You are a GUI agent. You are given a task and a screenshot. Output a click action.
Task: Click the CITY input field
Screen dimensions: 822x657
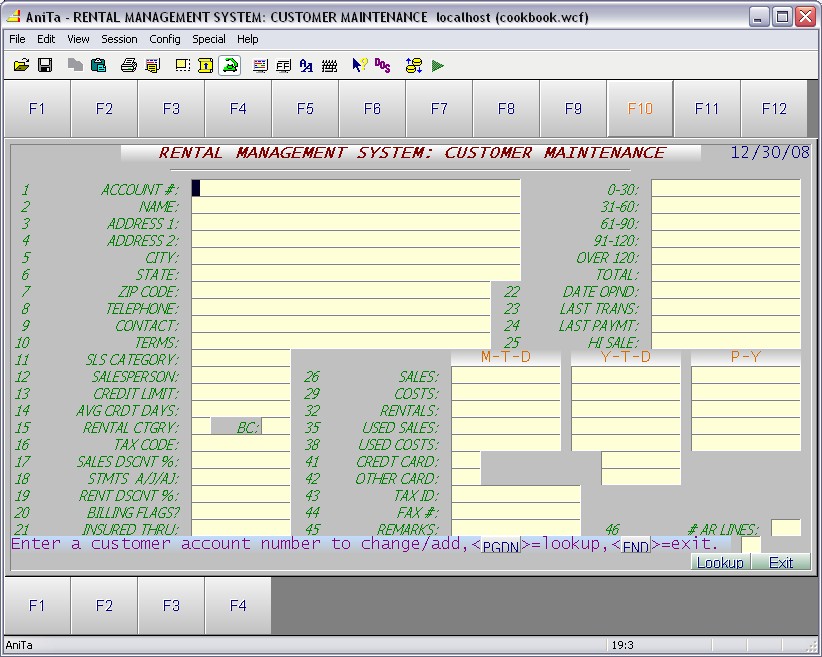356,256
